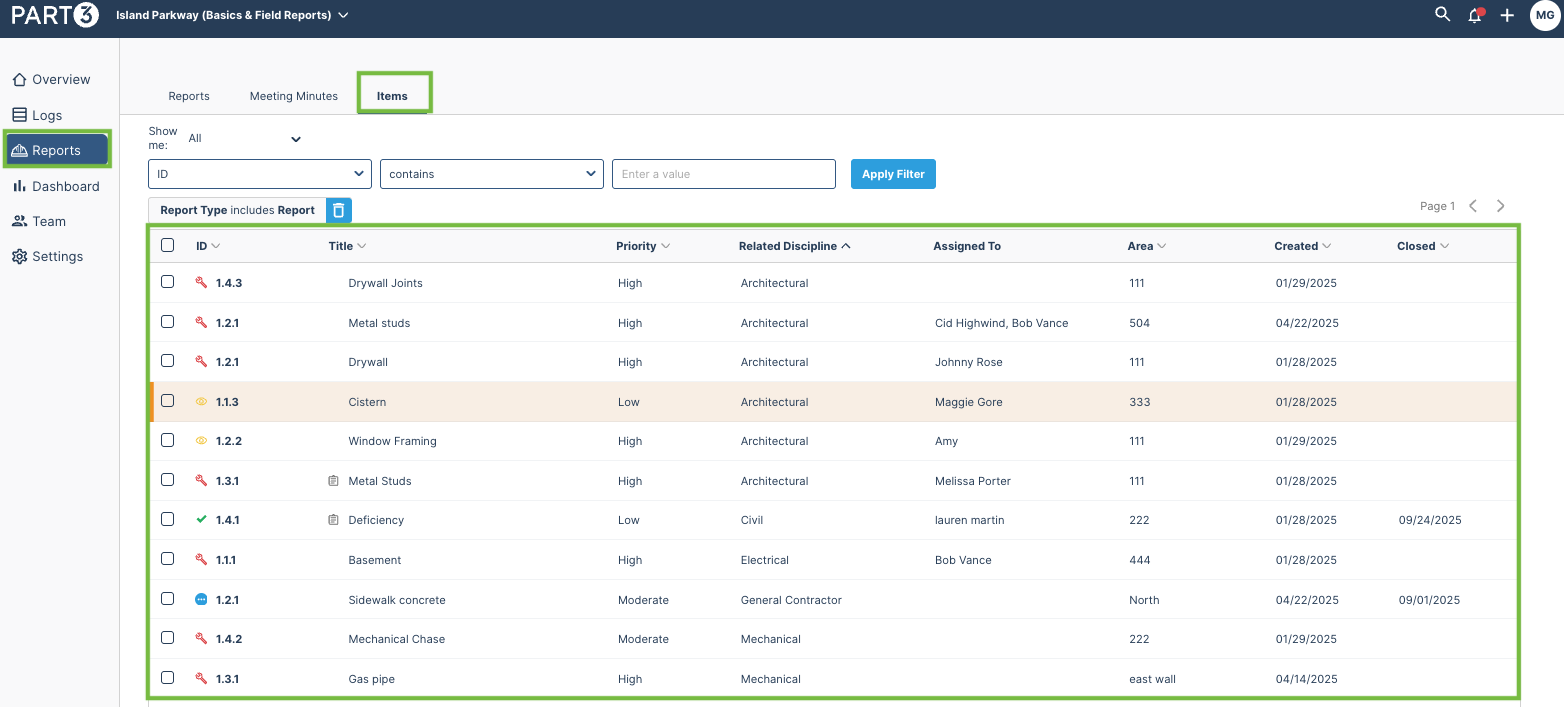The width and height of the screenshot is (1564, 707).
Task: Check the box for Drywall Joints row
Action: 167,282
